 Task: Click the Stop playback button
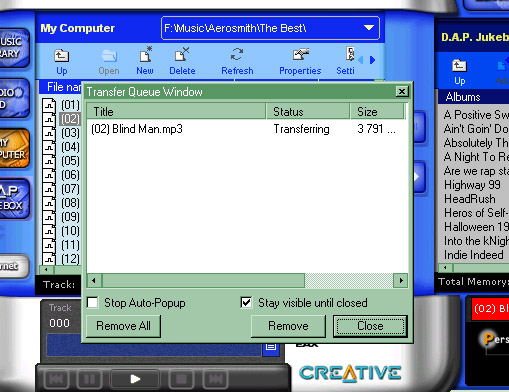coord(182,379)
